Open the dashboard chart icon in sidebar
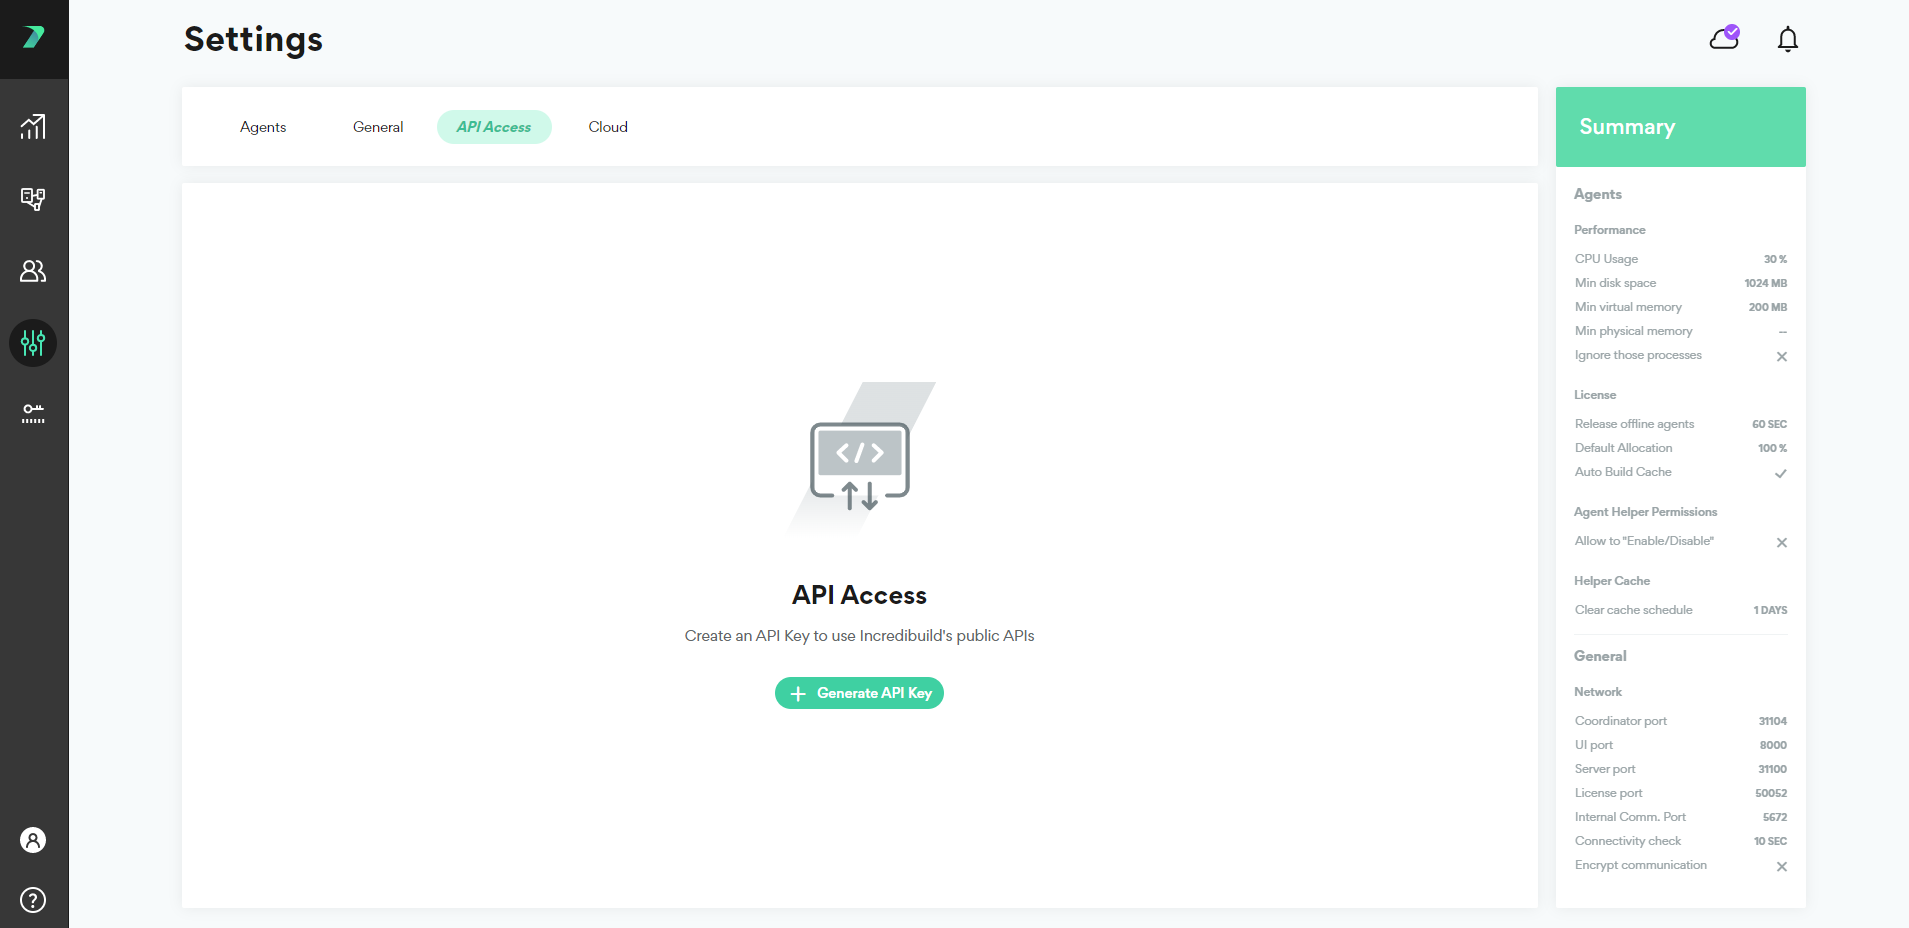Screen dimensions: 1909x928 pyautogui.click(x=33, y=127)
